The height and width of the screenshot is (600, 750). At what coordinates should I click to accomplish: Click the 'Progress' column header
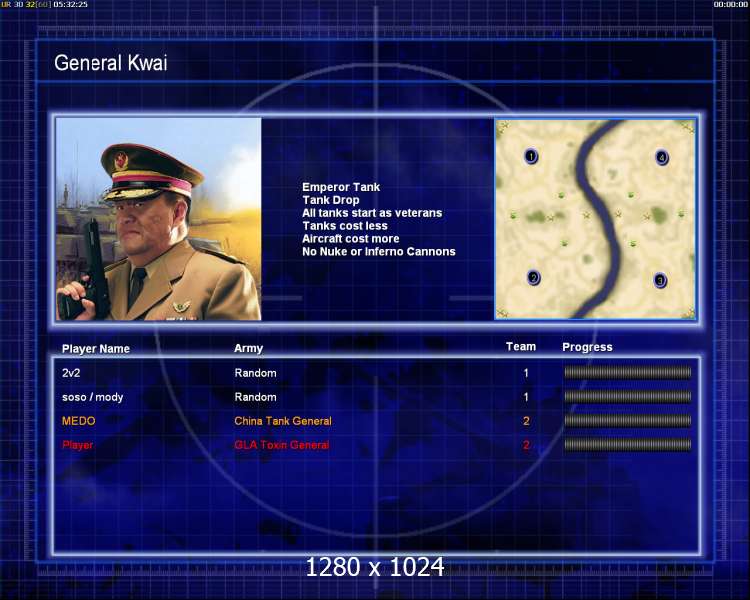pyautogui.click(x=587, y=347)
